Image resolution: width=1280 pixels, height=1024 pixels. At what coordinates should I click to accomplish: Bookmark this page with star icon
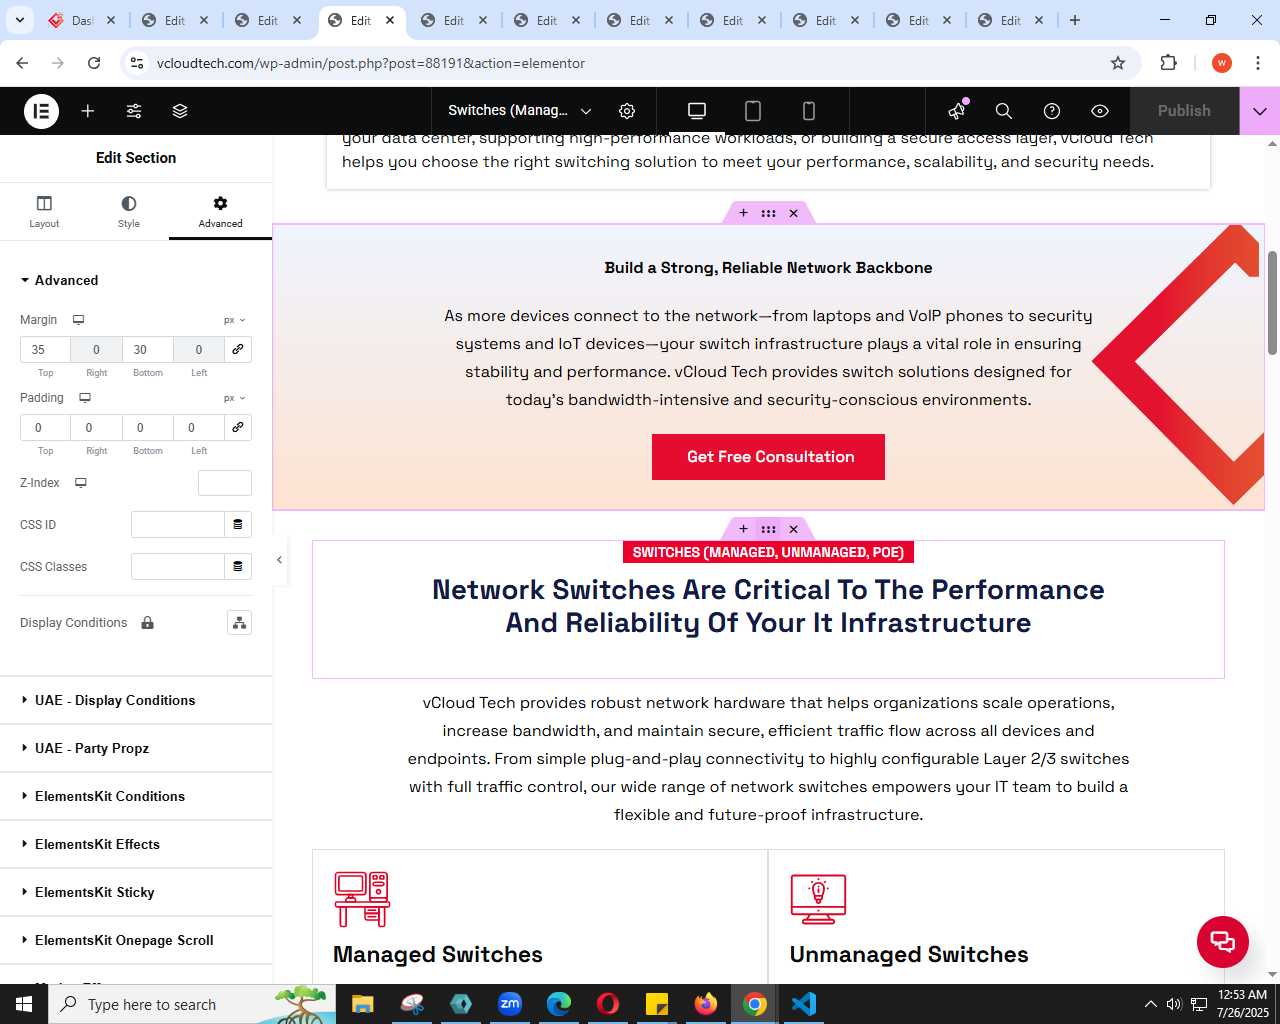click(1118, 63)
